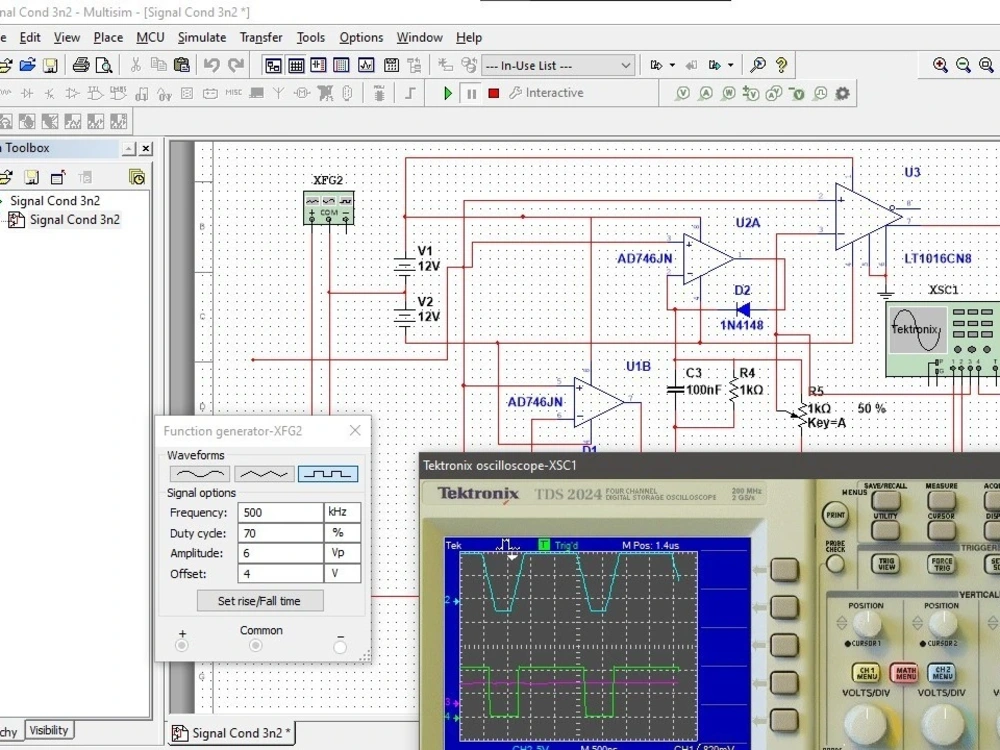Image resolution: width=1000 pixels, height=750 pixels.
Task: Click the Frequency input field of the function generator
Action: [281, 512]
